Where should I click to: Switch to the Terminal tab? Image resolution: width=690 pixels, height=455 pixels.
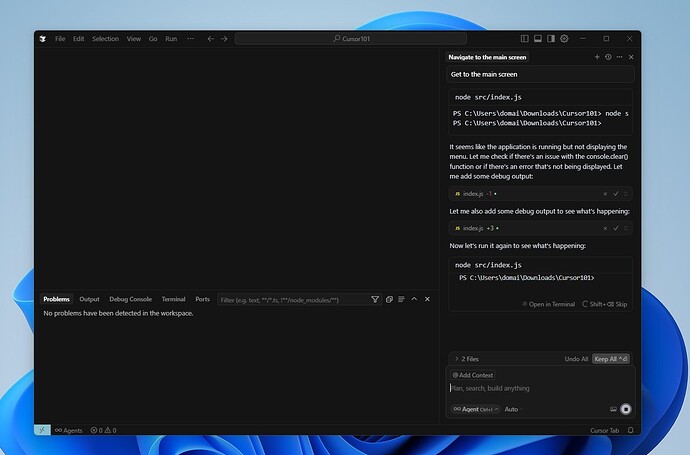click(173, 299)
